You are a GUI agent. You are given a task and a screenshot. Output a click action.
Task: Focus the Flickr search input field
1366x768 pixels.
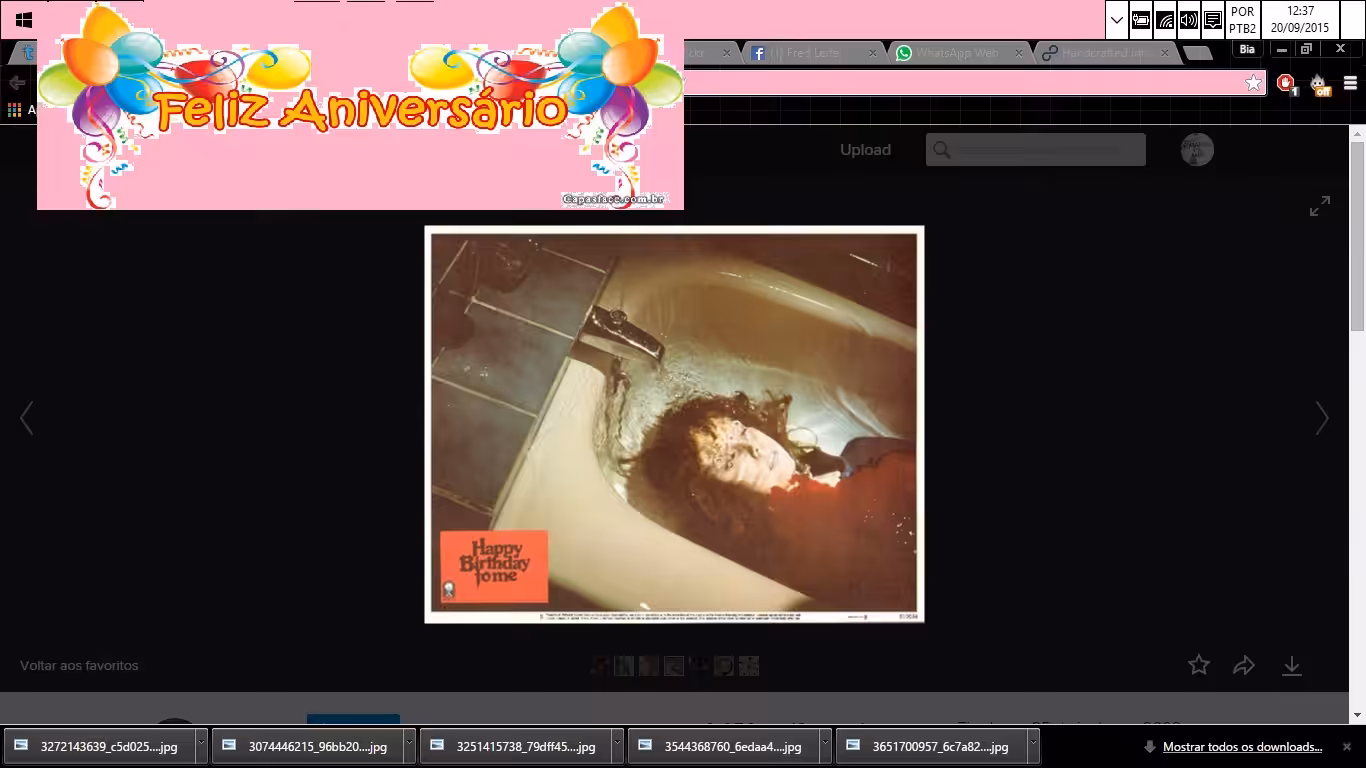tap(1035, 150)
